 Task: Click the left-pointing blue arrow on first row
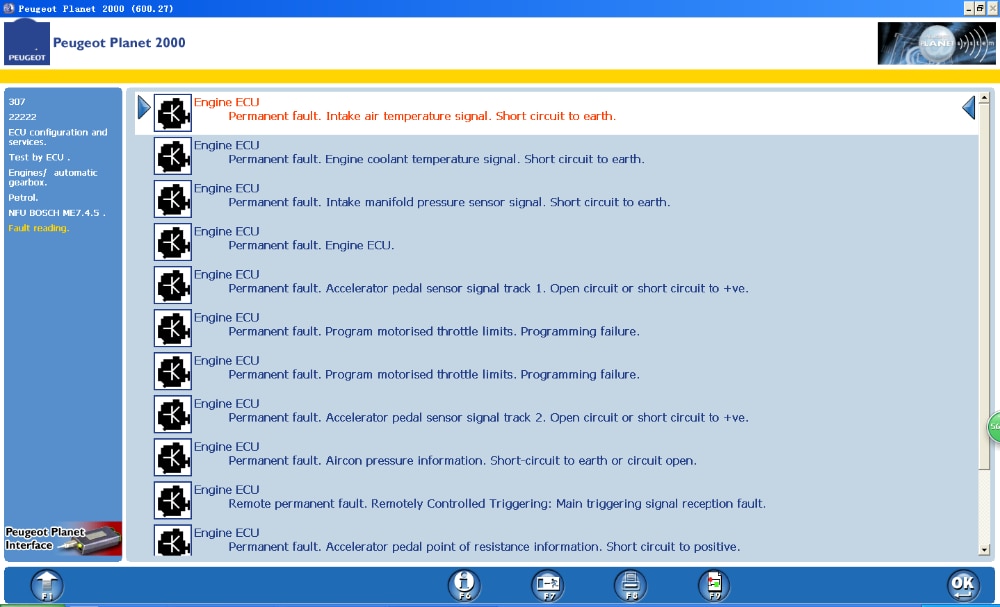968,107
